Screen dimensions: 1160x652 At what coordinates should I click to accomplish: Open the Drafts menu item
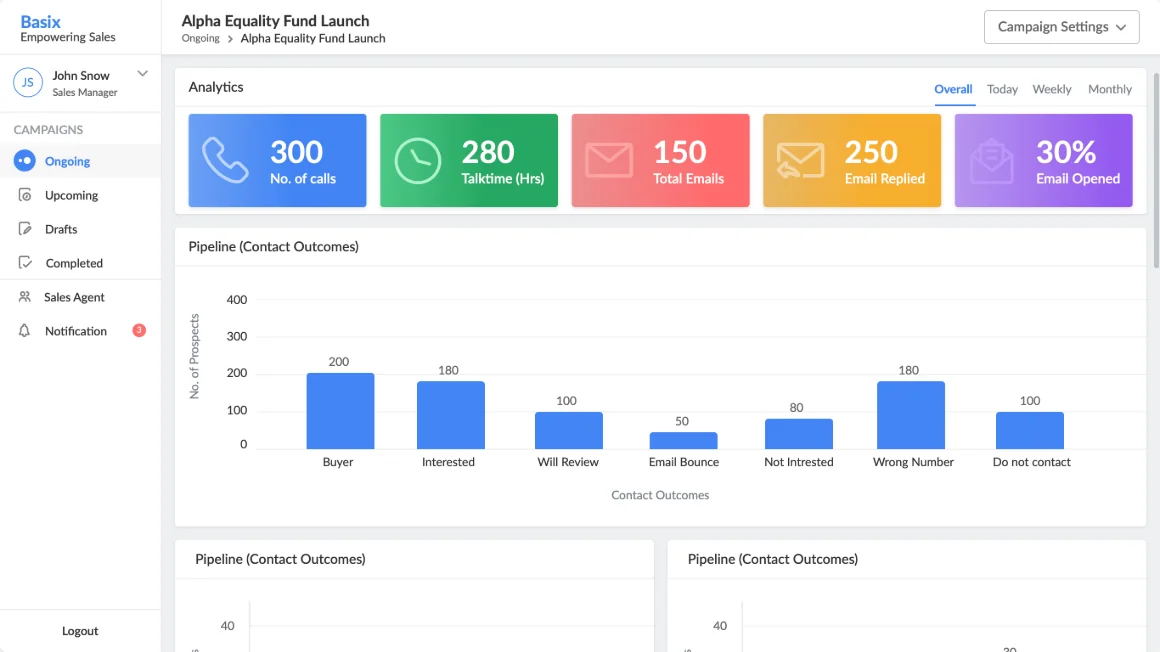point(80,229)
